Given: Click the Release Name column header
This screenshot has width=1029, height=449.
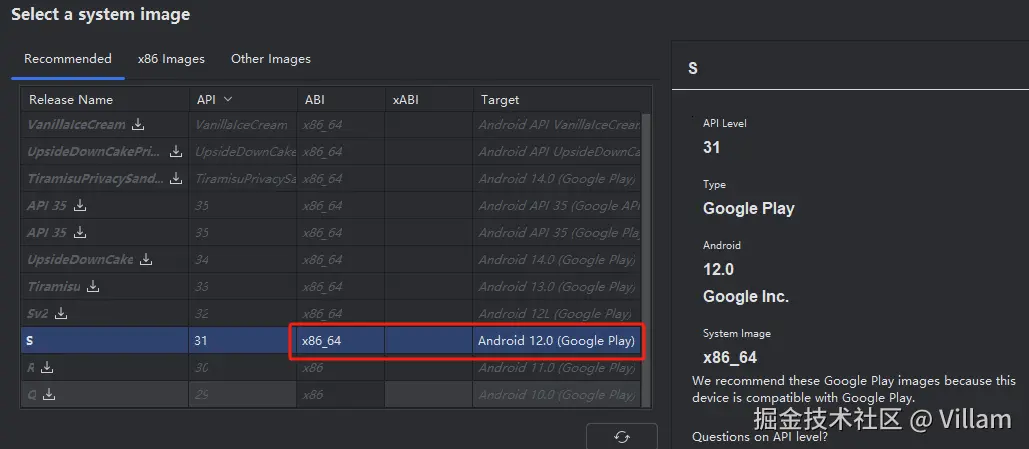Looking at the screenshot, I should coord(71,99).
